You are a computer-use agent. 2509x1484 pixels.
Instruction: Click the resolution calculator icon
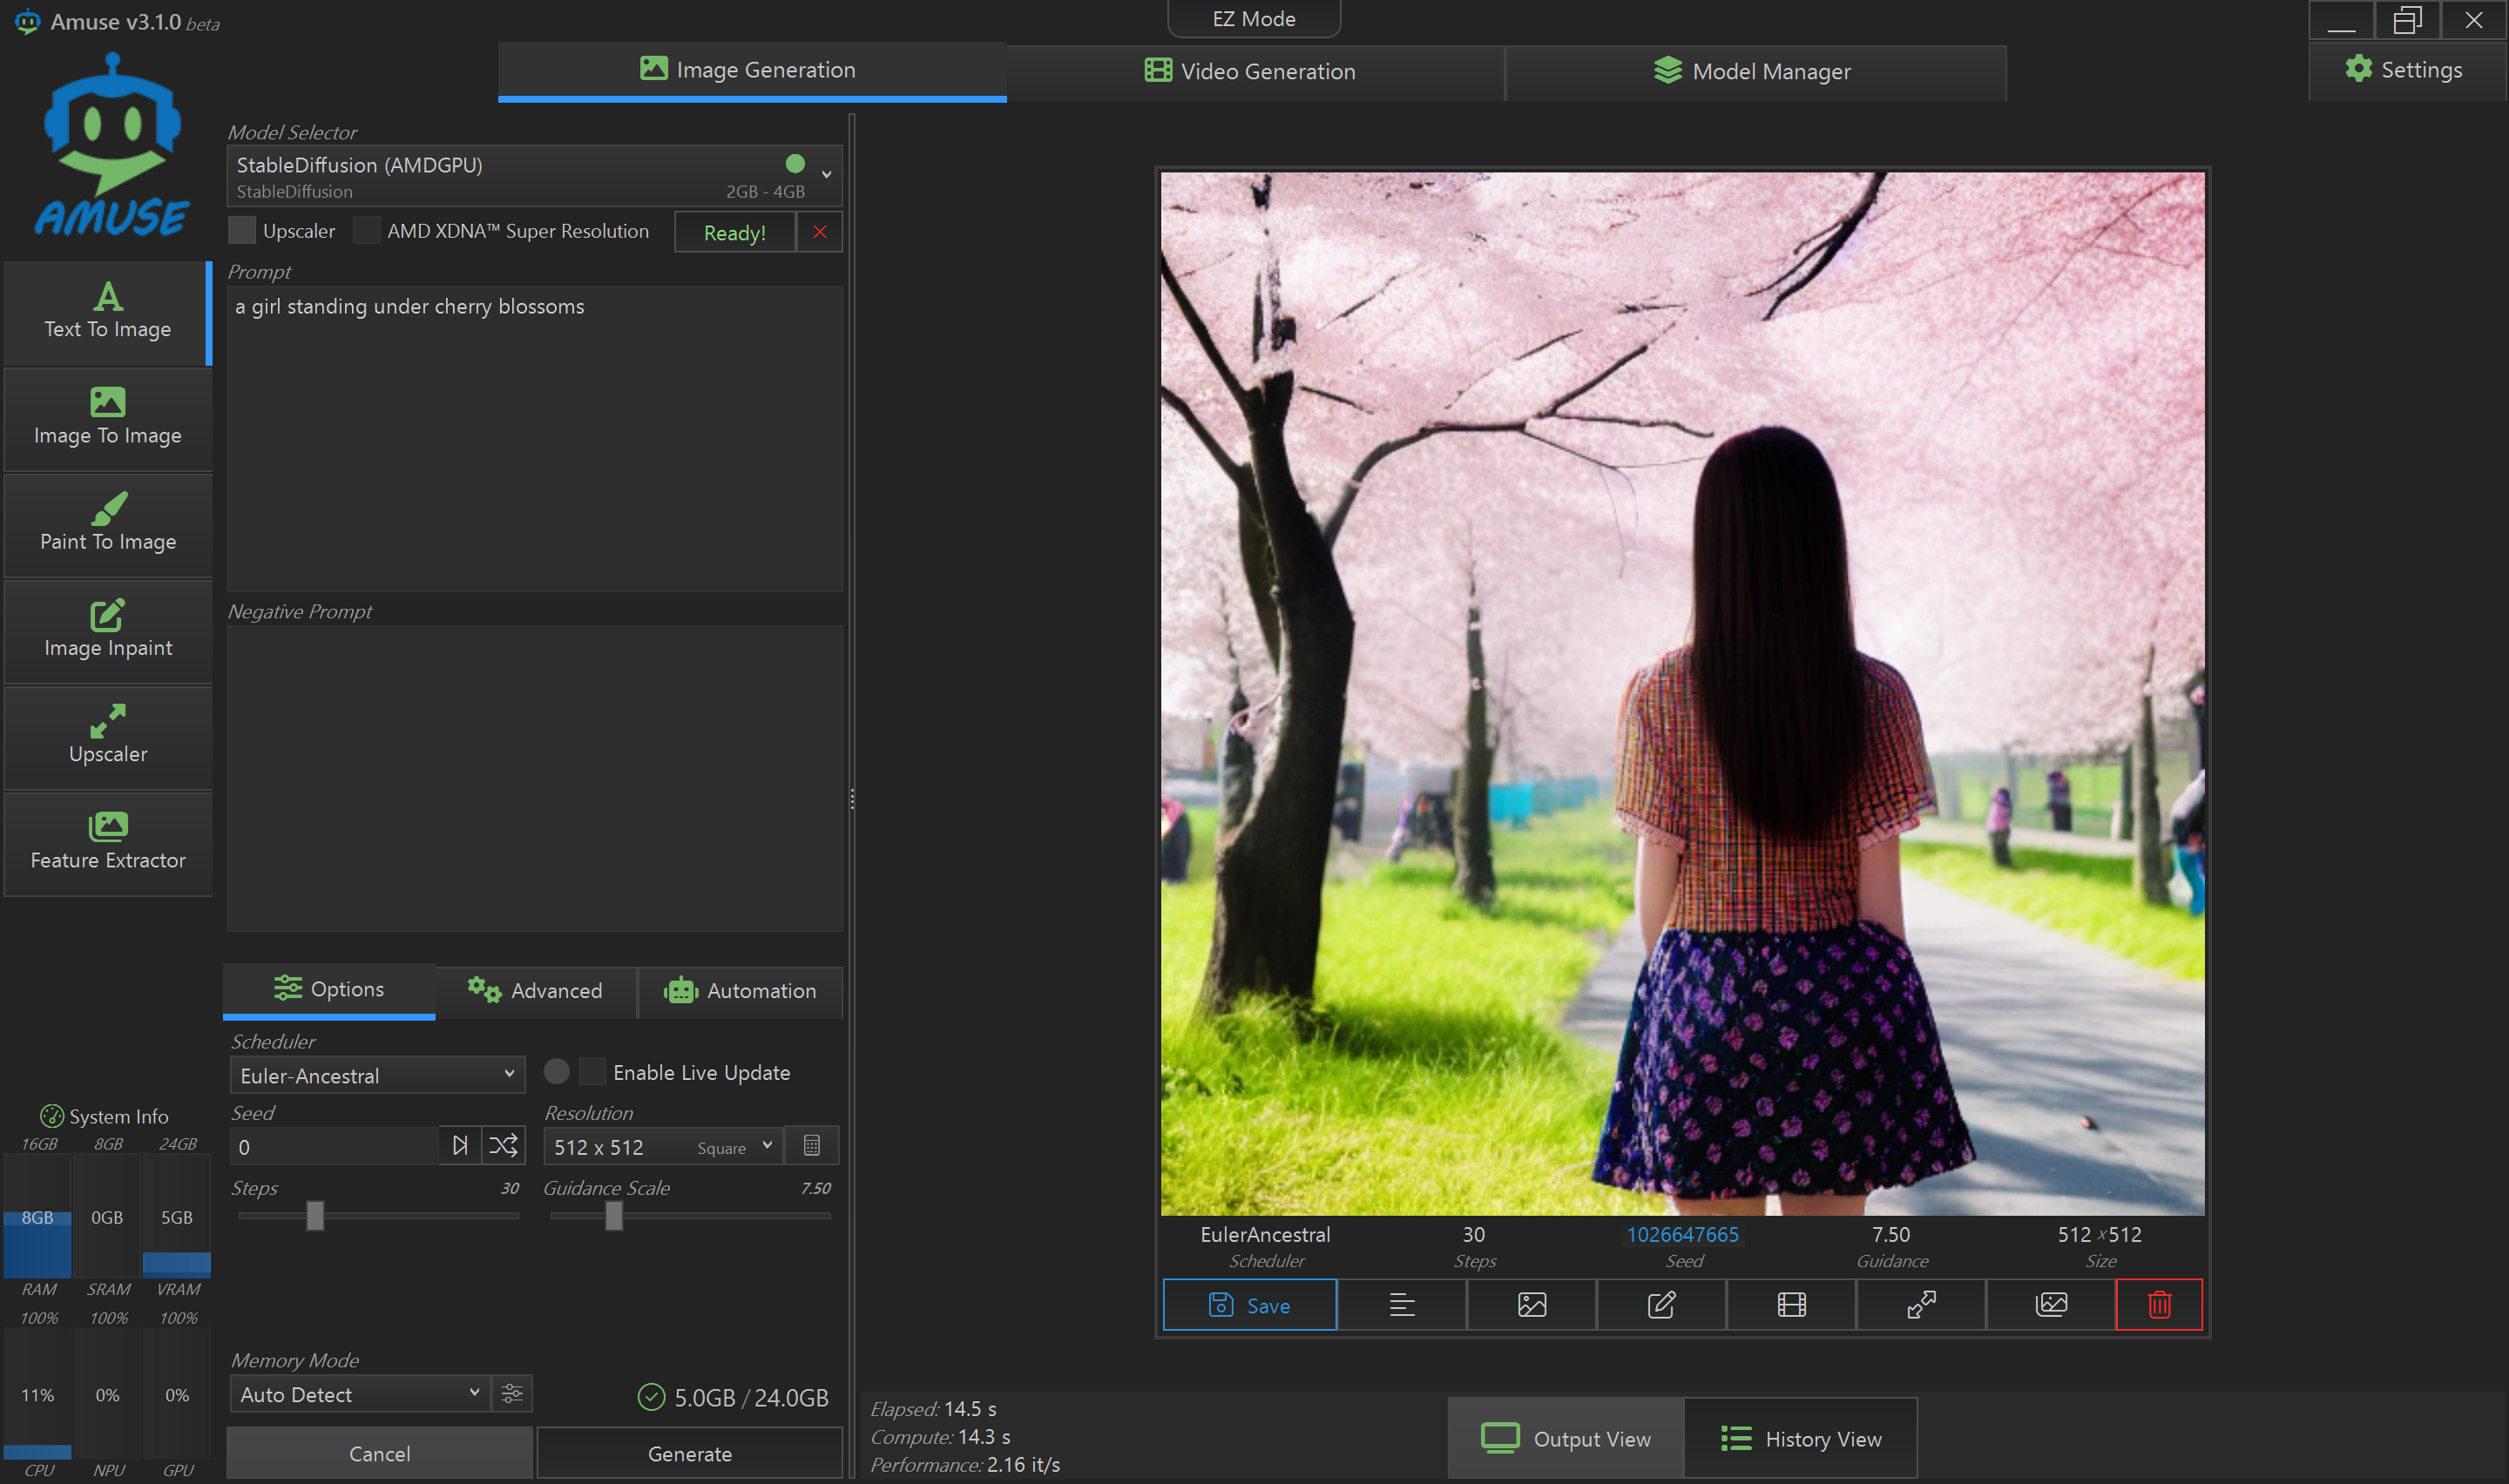[x=812, y=1146]
